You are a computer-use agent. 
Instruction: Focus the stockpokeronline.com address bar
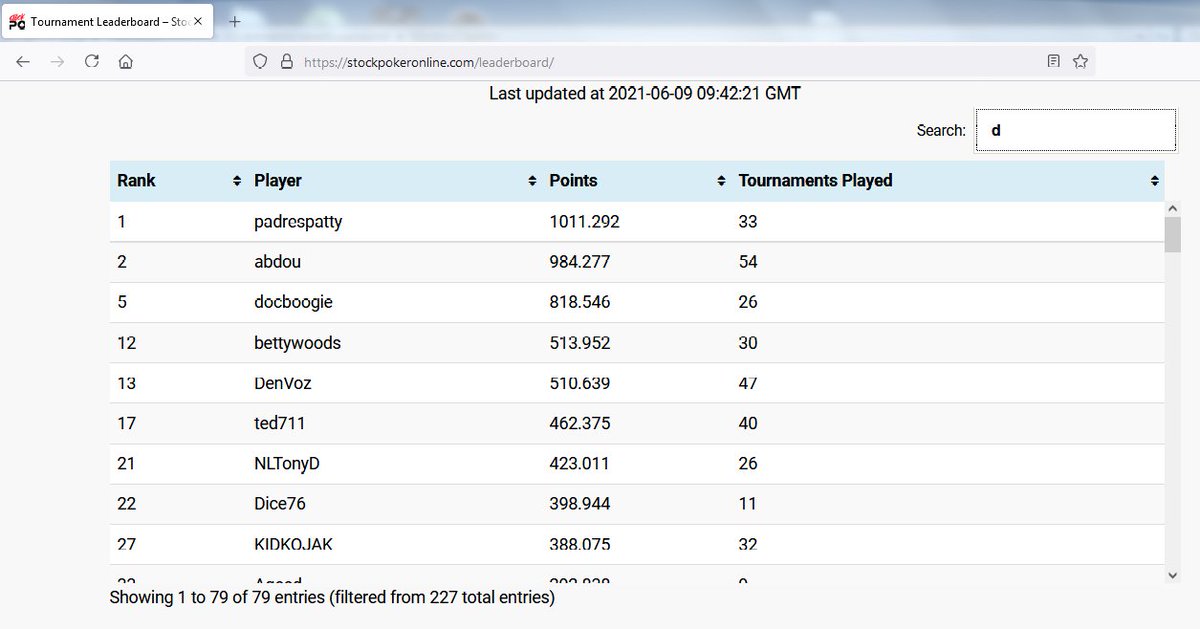(670, 62)
